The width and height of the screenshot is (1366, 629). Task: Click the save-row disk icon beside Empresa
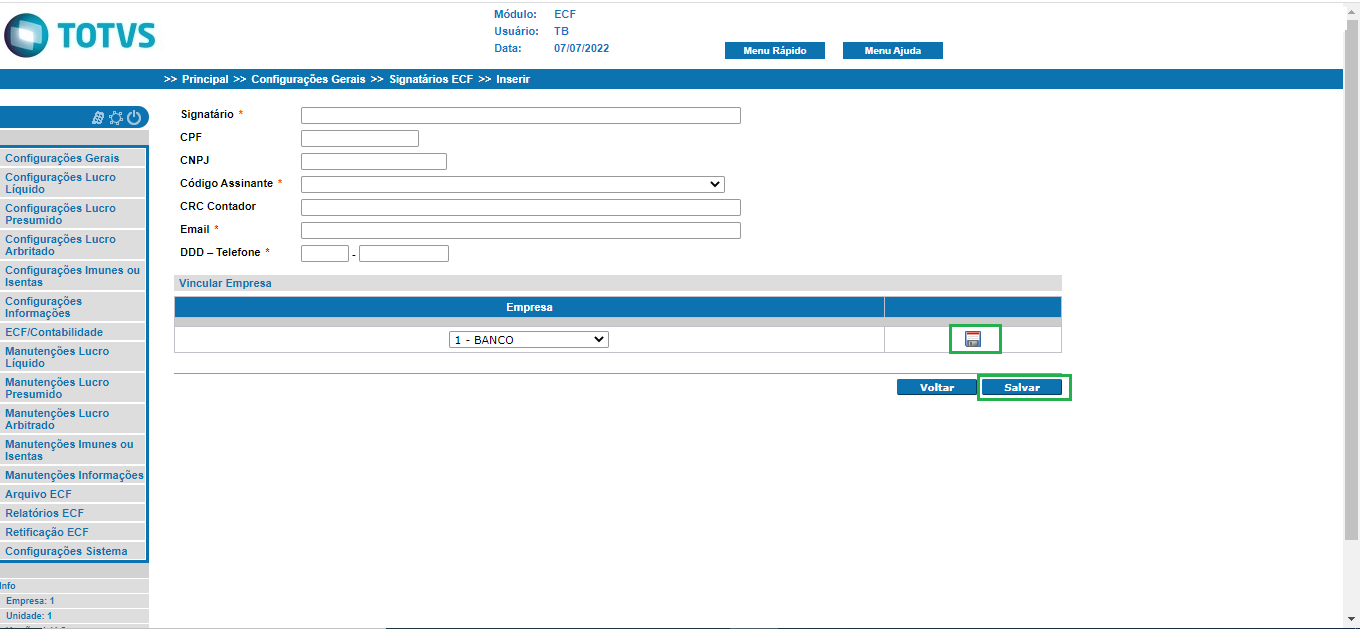pyautogui.click(x=973, y=339)
